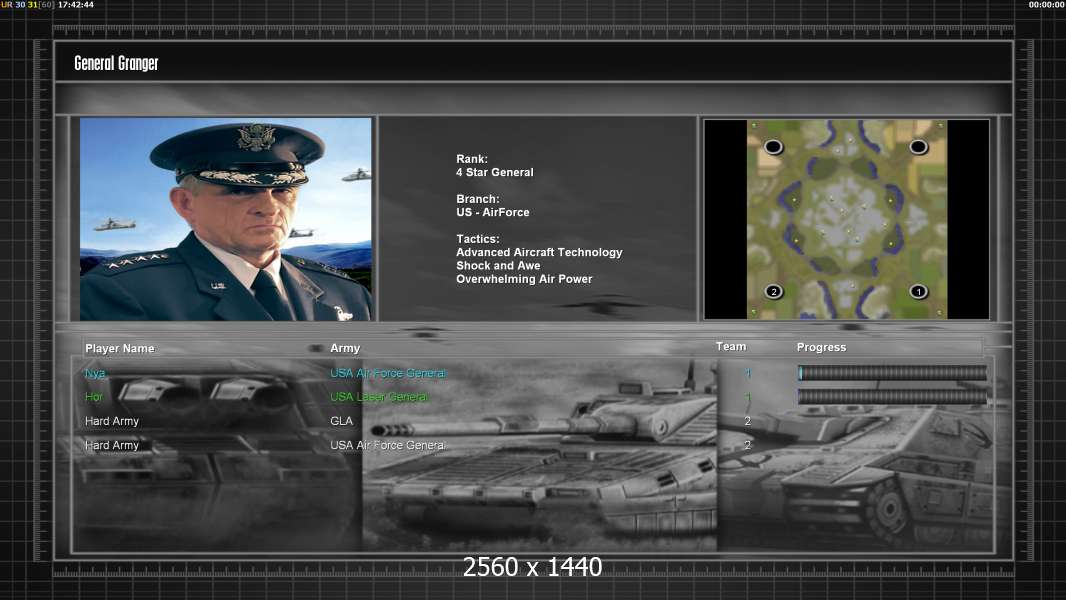
Task: Select start position marker 1 on map
Action: coord(918,292)
